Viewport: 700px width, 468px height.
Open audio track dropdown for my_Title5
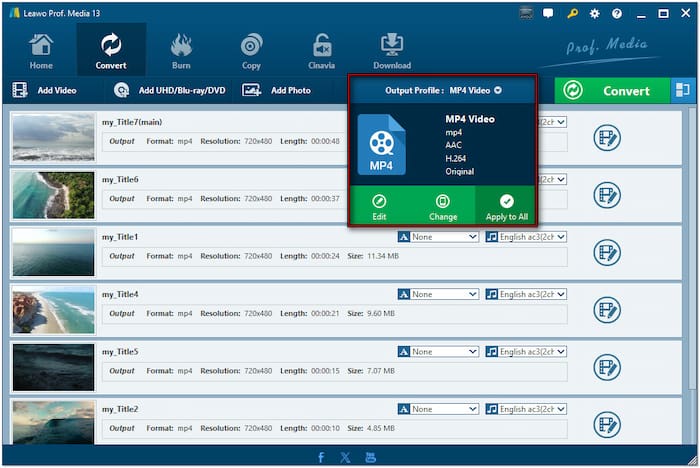point(526,352)
